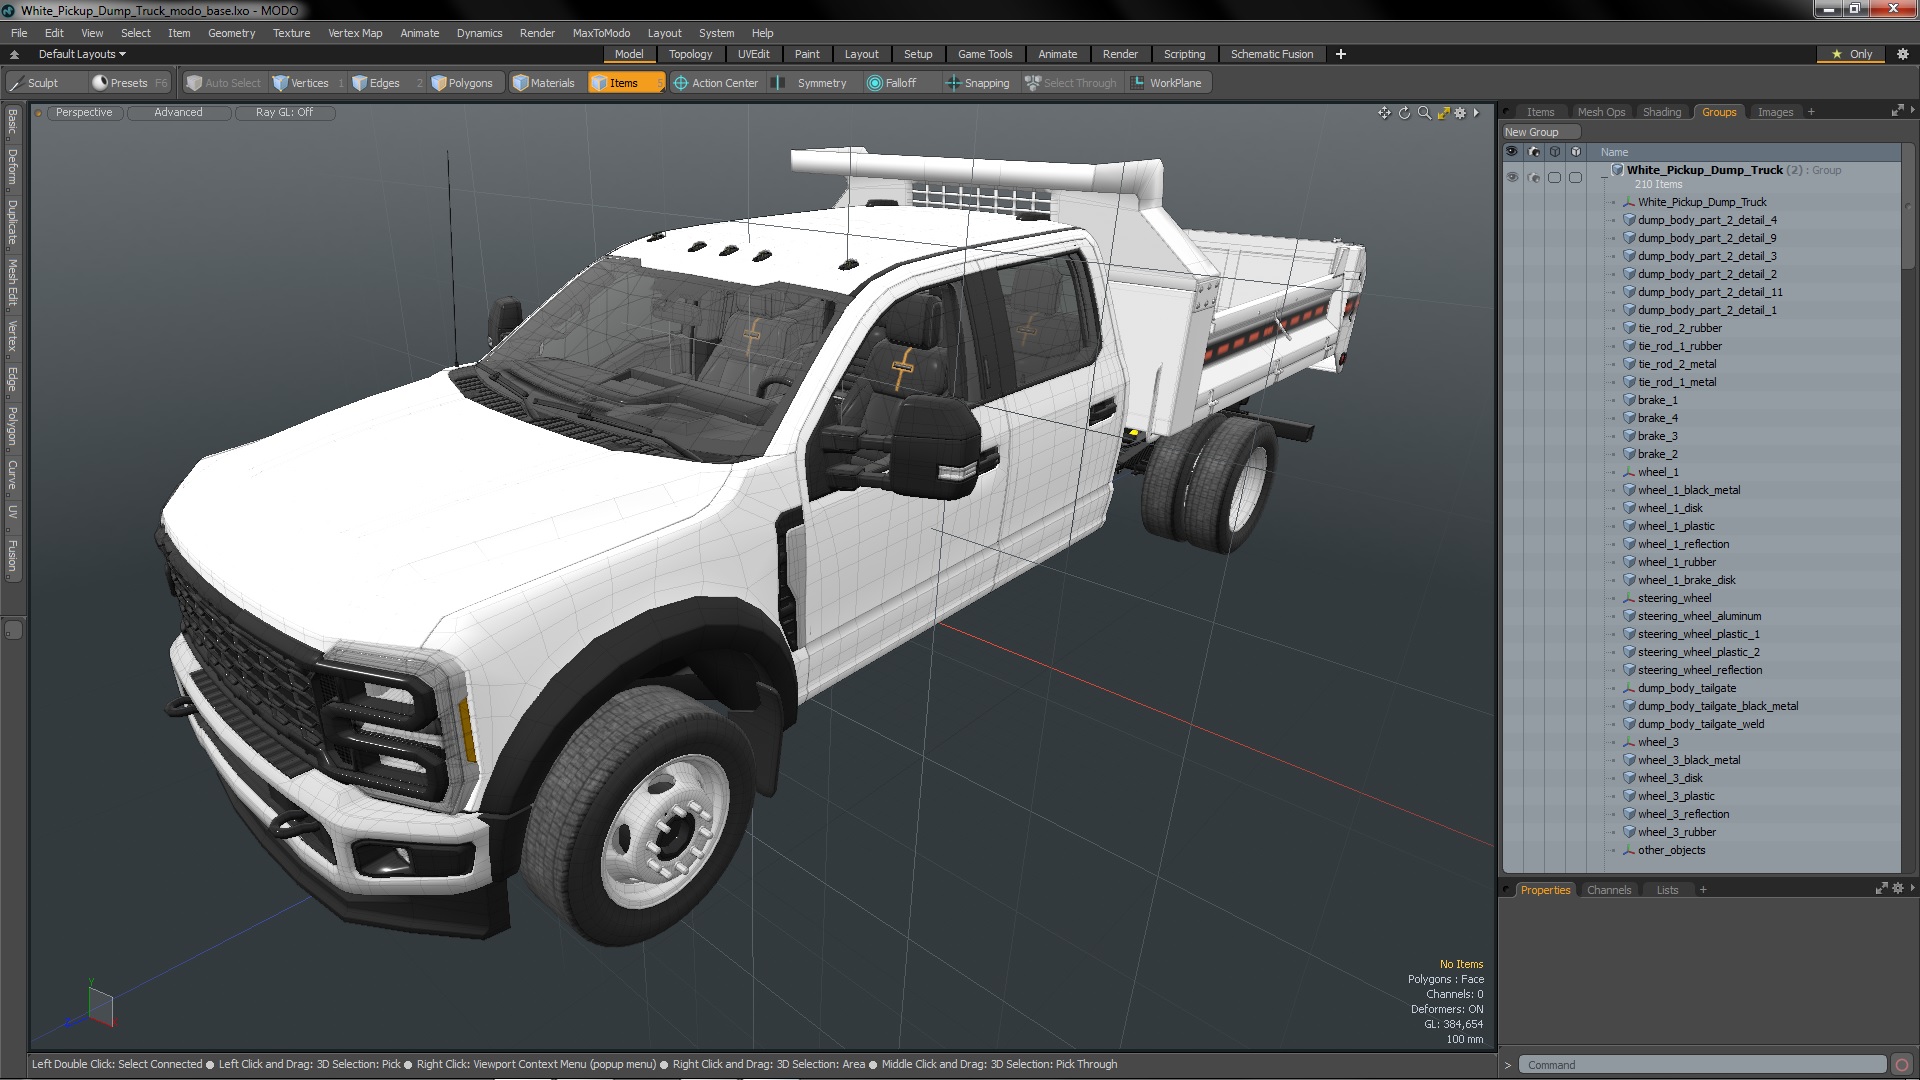Viewport: 1920px width, 1080px height.
Task: Check first box in White_Pickup_Dump_Truck group row
Action: [x=1554, y=177]
